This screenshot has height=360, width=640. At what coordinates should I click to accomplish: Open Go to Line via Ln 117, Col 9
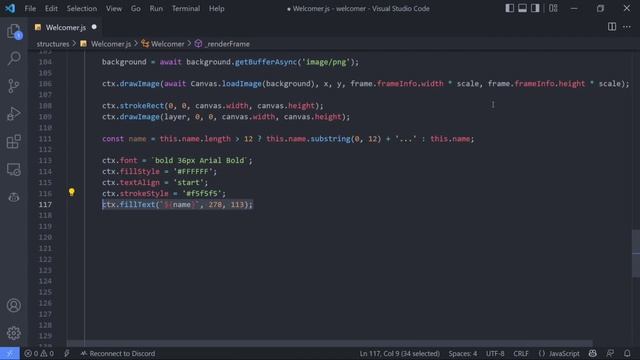point(399,353)
